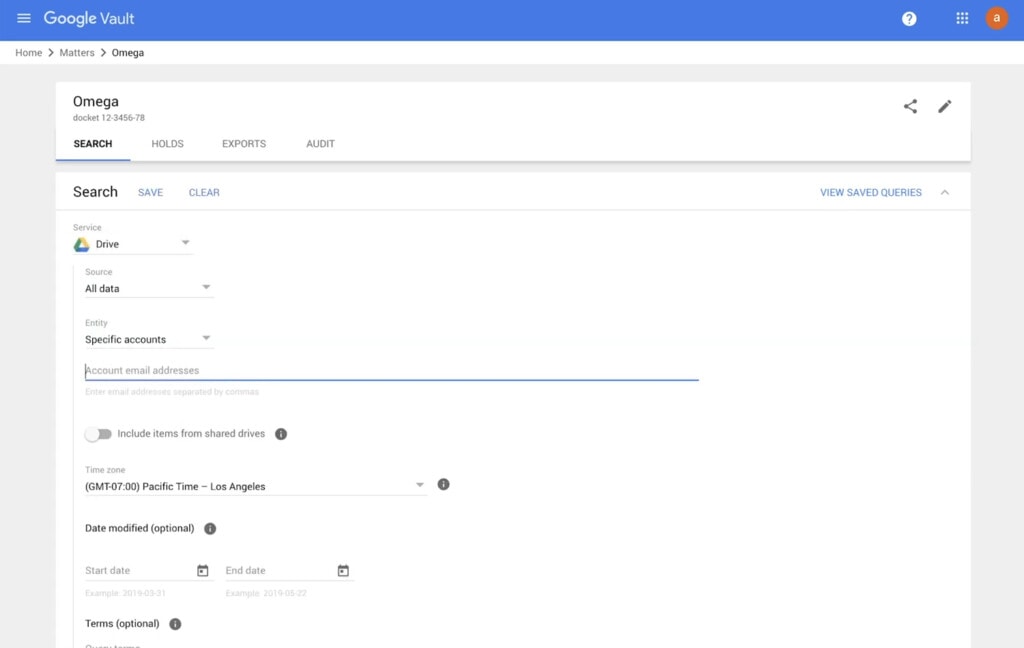Open End date calendar picker
The image size is (1024, 648).
point(343,570)
